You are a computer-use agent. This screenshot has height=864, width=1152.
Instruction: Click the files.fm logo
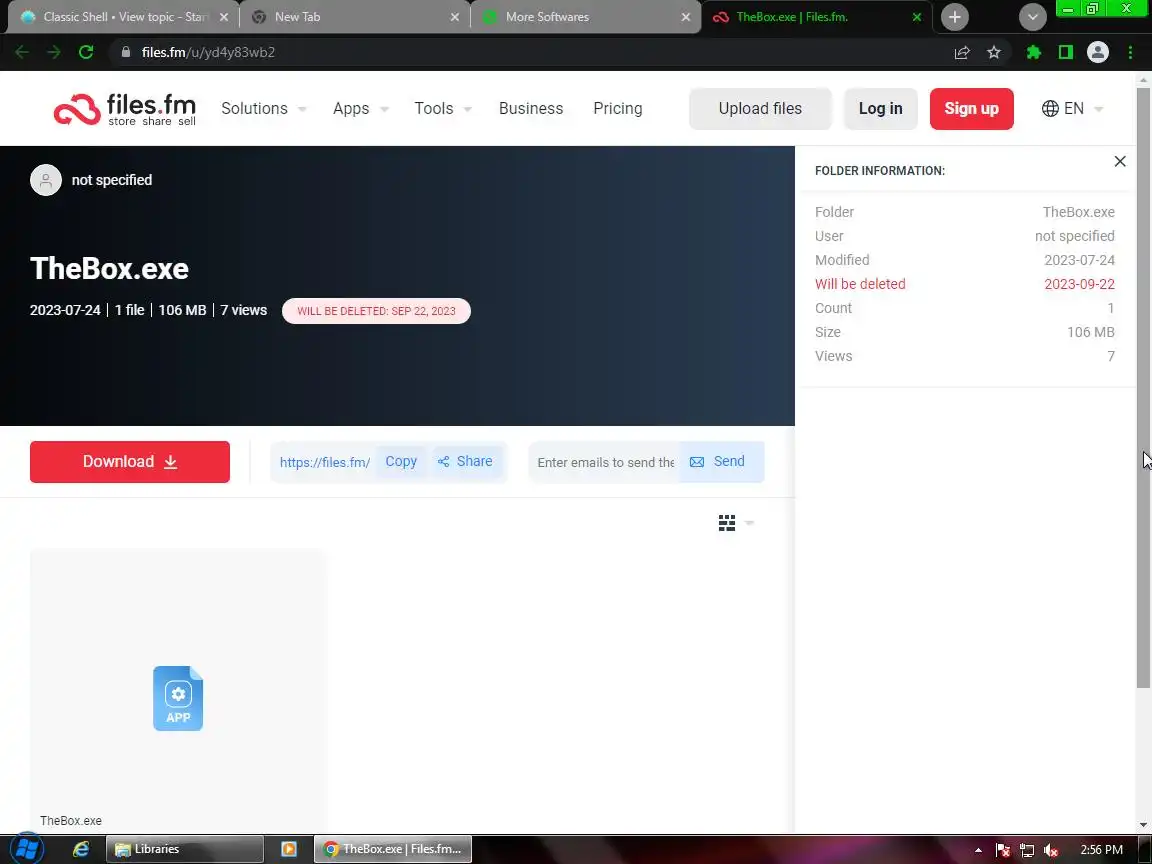click(x=125, y=109)
